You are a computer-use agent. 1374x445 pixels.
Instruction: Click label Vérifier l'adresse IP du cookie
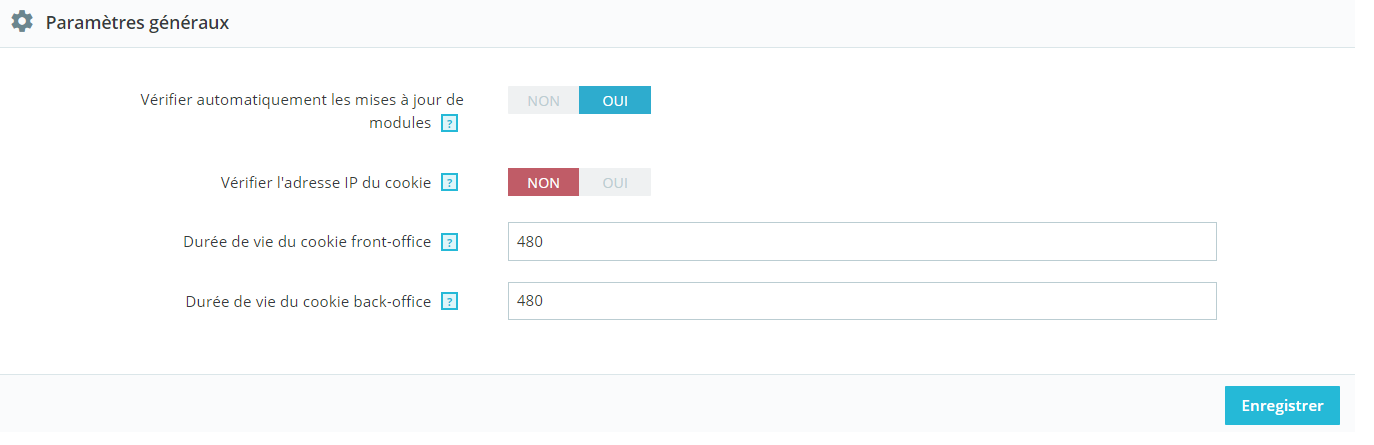click(326, 183)
